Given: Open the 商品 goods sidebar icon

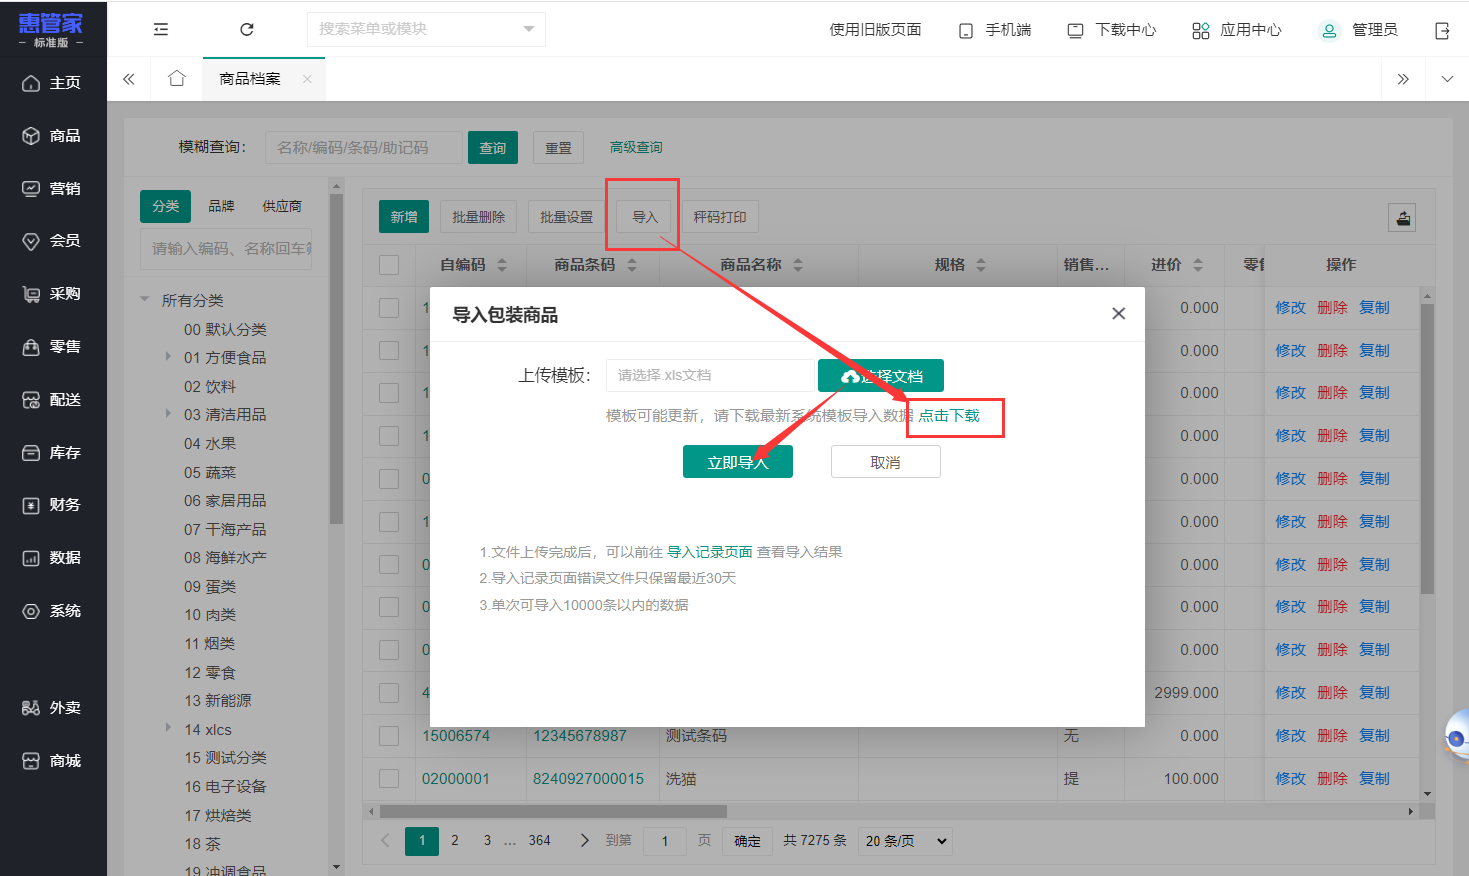Looking at the screenshot, I should [x=31, y=136].
